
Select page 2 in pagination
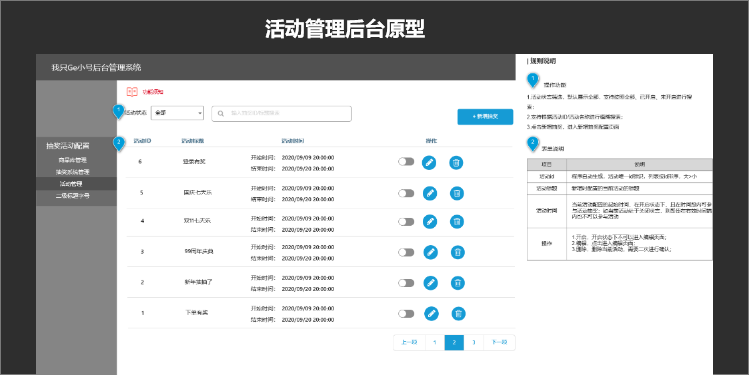click(454, 343)
